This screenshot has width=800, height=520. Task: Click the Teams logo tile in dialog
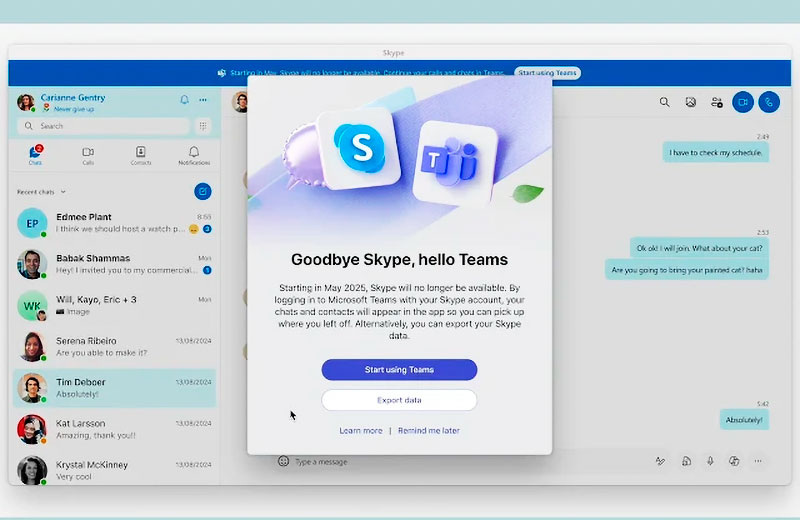coord(454,164)
